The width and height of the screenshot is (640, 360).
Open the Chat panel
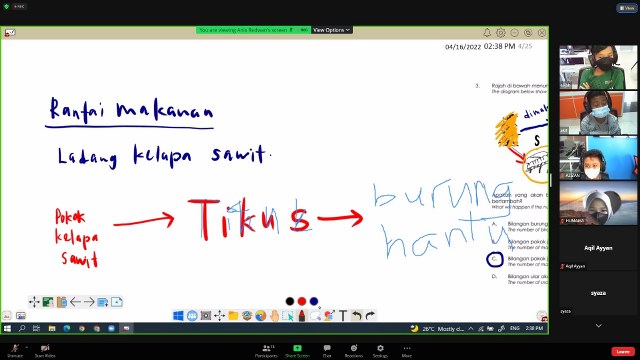[327, 350]
